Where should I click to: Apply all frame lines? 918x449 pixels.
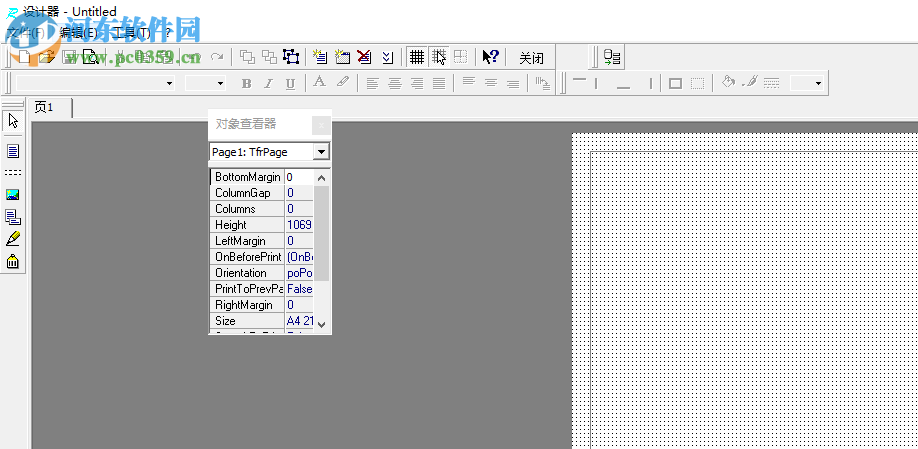pos(675,83)
